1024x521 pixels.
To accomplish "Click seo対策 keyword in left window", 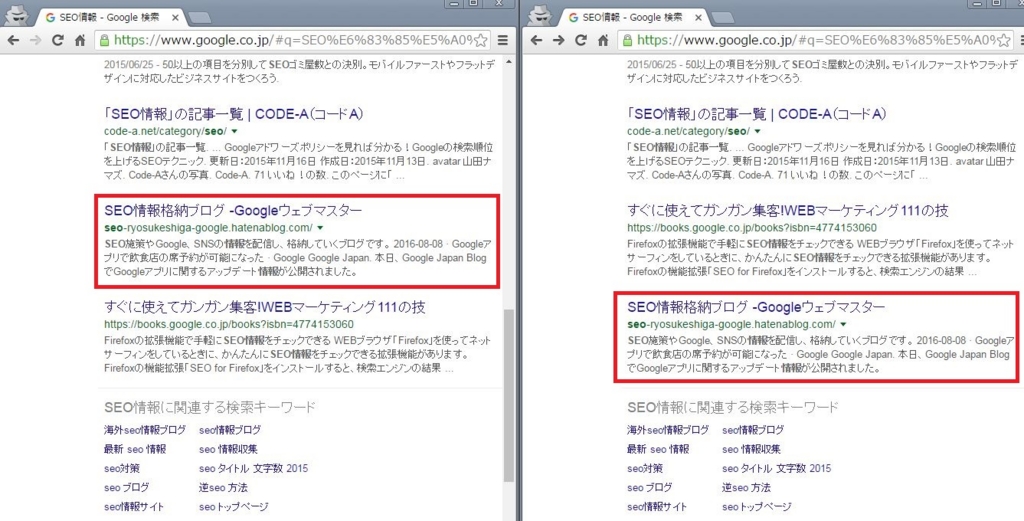I will (121, 468).
